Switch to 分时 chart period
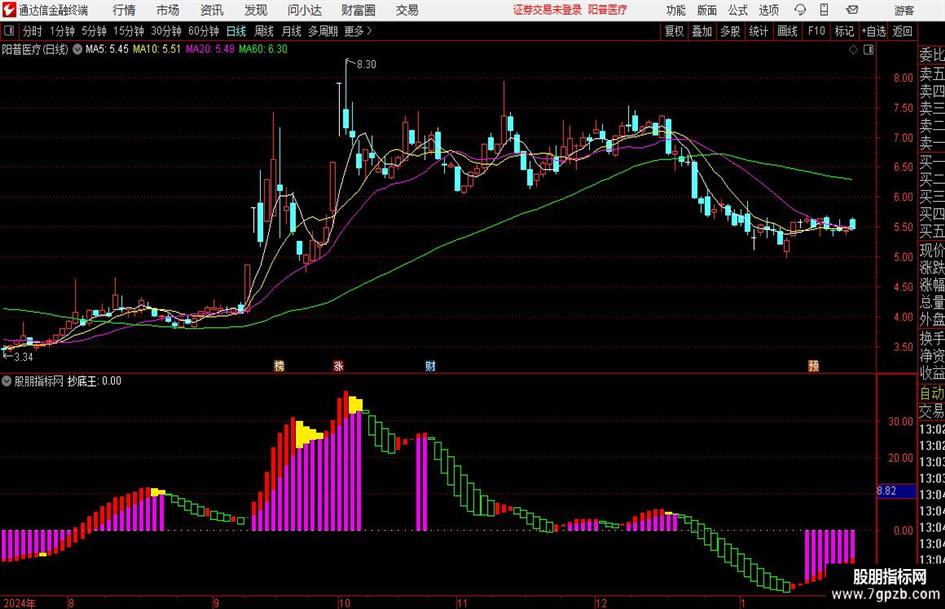This screenshot has width=945, height=609. pyautogui.click(x=33, y=31)
